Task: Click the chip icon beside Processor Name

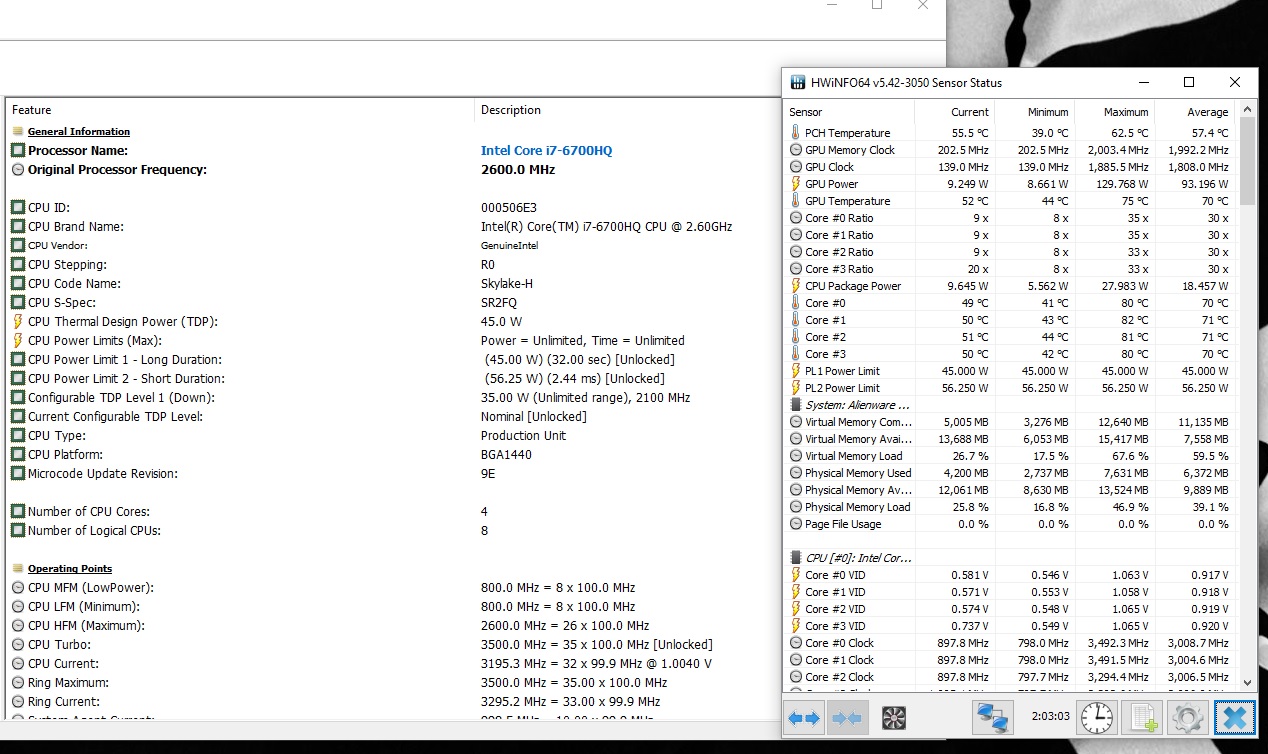Action: click(x=18, y=151)
